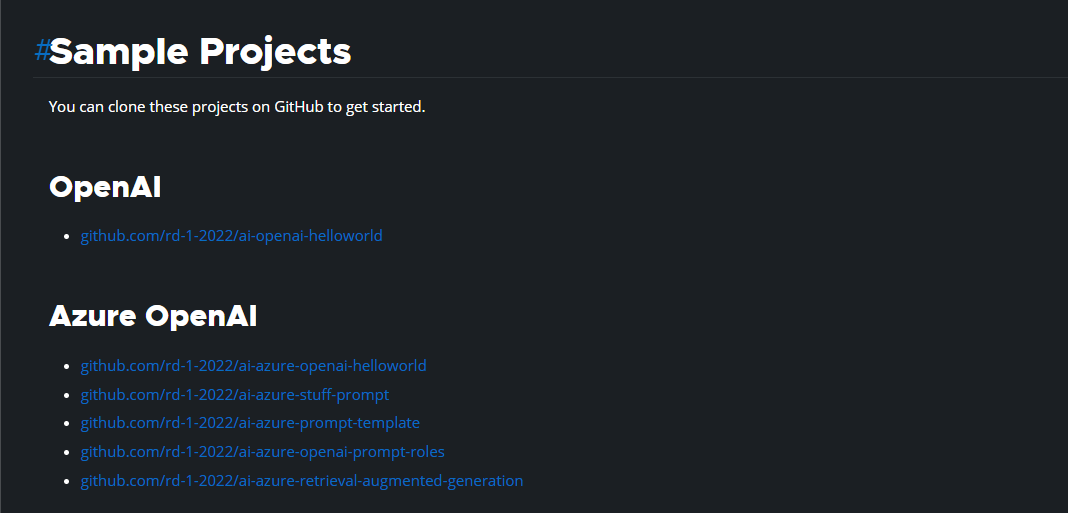The image size is (1068, 513).
Task: Click the word GitHub in the intro text
Action: point(298,106)
